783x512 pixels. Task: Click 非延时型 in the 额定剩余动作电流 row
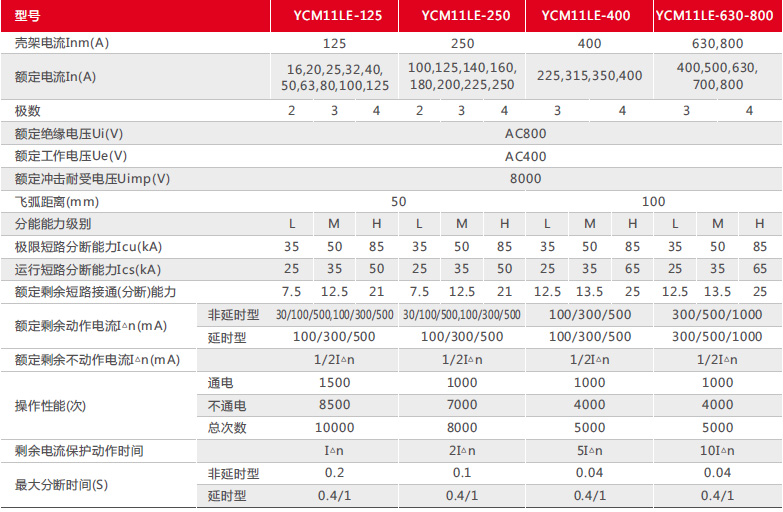point(234,315)
